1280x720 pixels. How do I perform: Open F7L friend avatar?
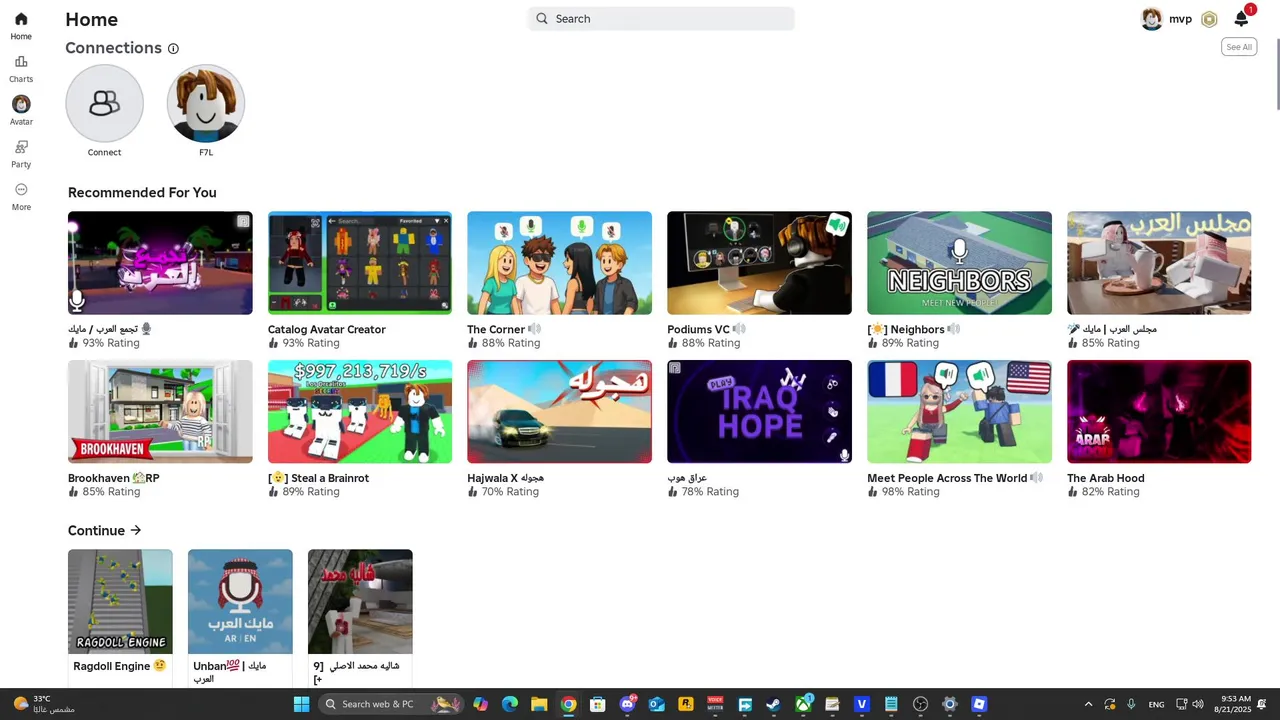(x=205, y=103)
